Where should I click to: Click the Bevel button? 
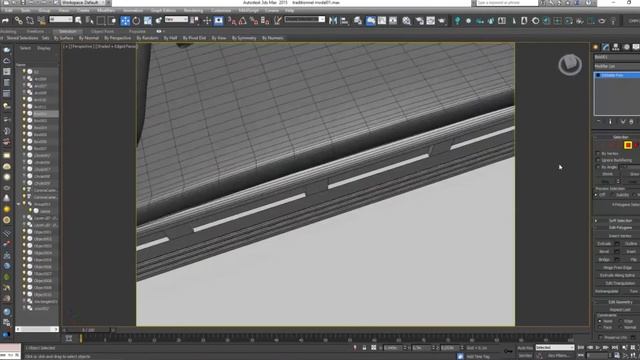coord(604,251)
